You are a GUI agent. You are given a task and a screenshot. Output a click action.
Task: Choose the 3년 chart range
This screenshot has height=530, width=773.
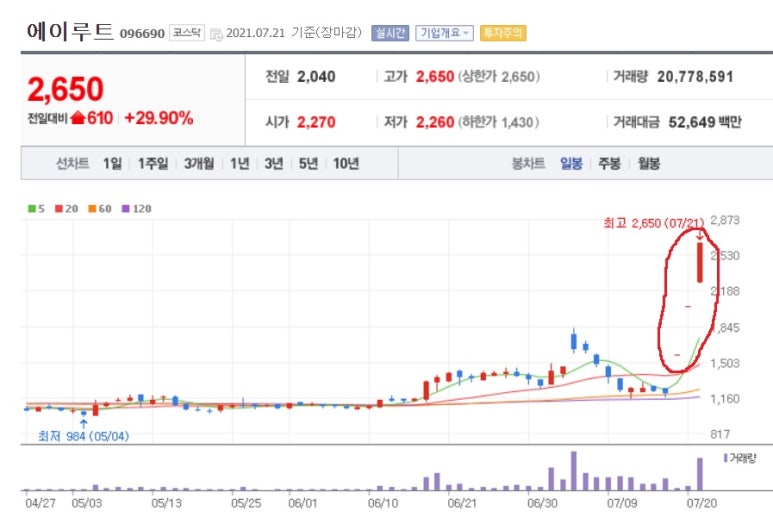[274, 163]
